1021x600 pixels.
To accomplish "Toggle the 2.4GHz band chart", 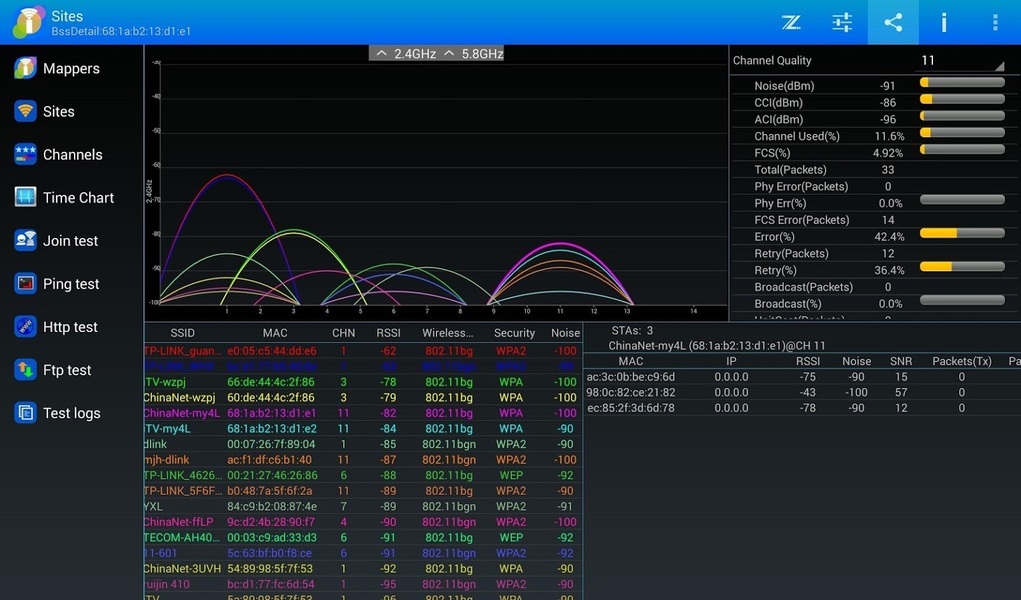I will click(406, 53).
